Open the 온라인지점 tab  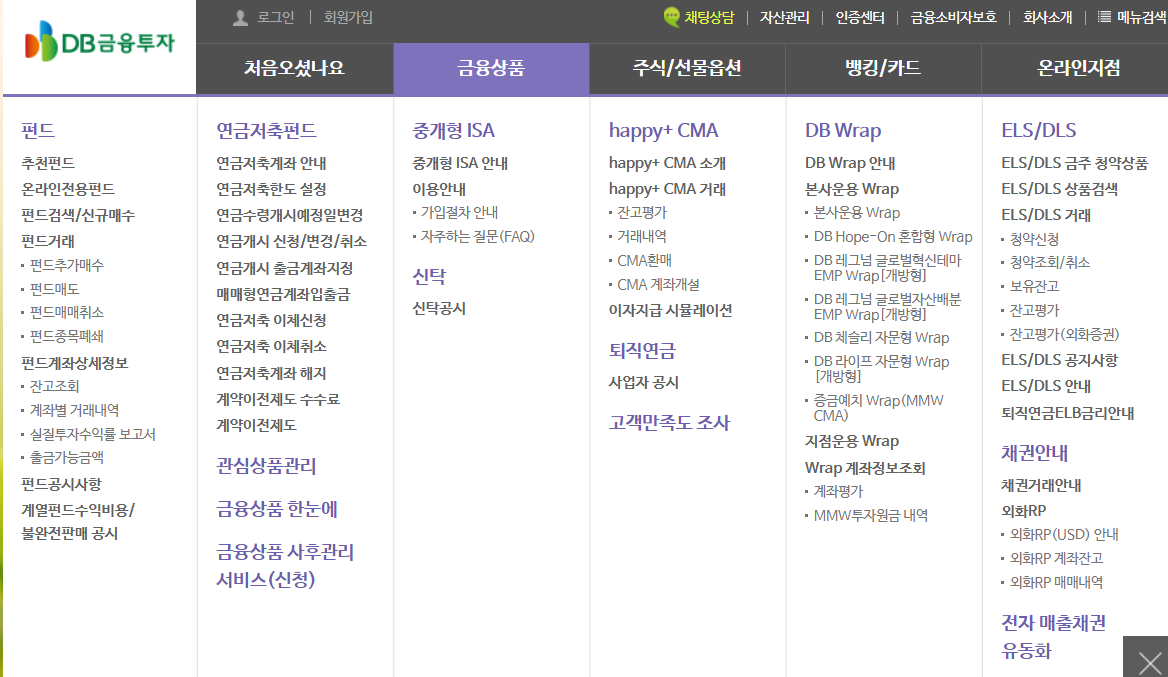pos(1076,69)
